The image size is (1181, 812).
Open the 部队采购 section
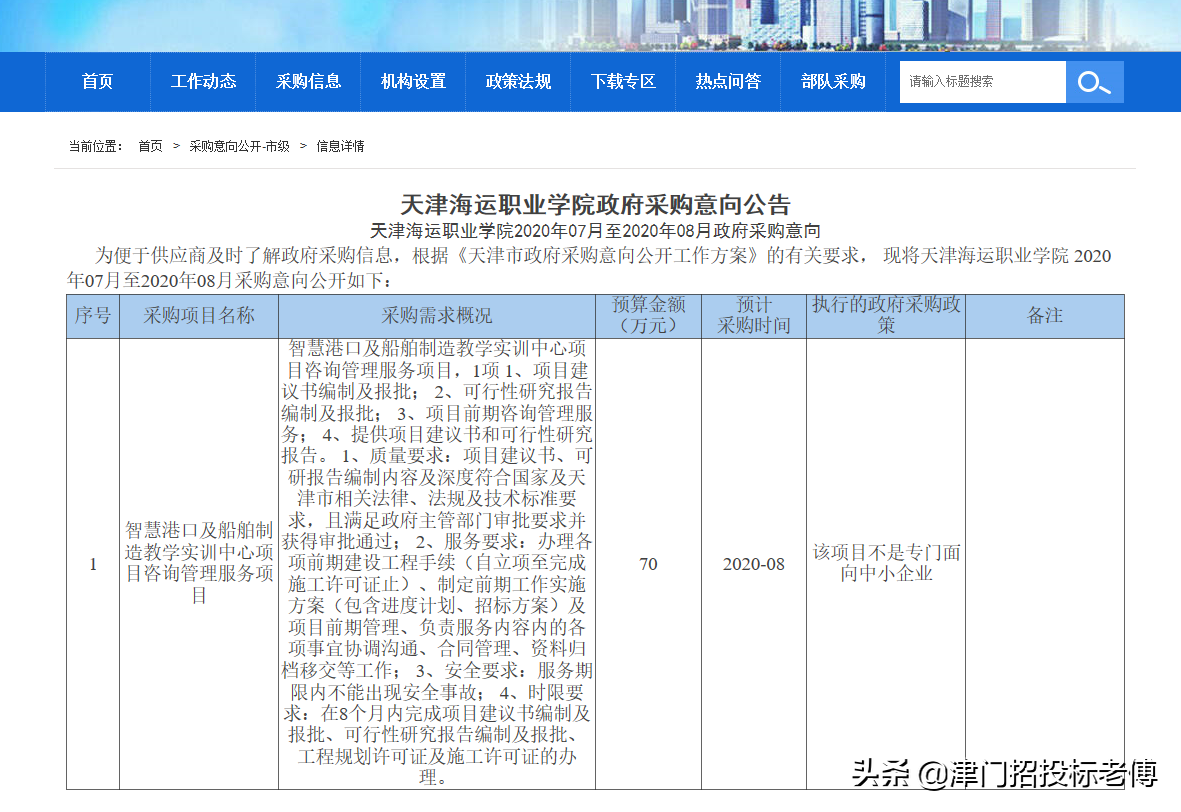pos(833,82)
